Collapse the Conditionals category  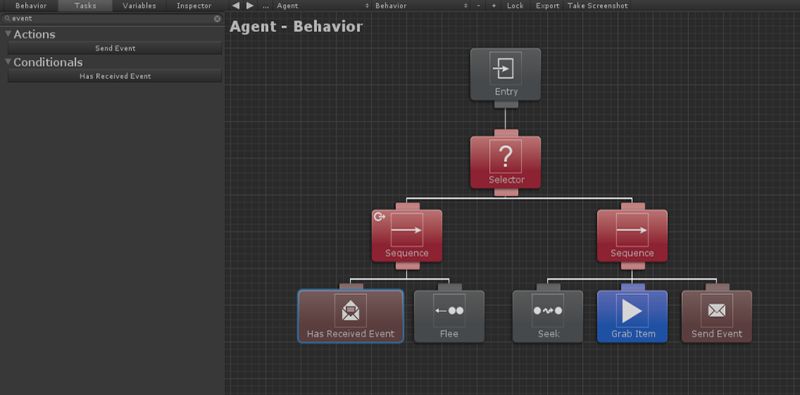coord(8,62)
